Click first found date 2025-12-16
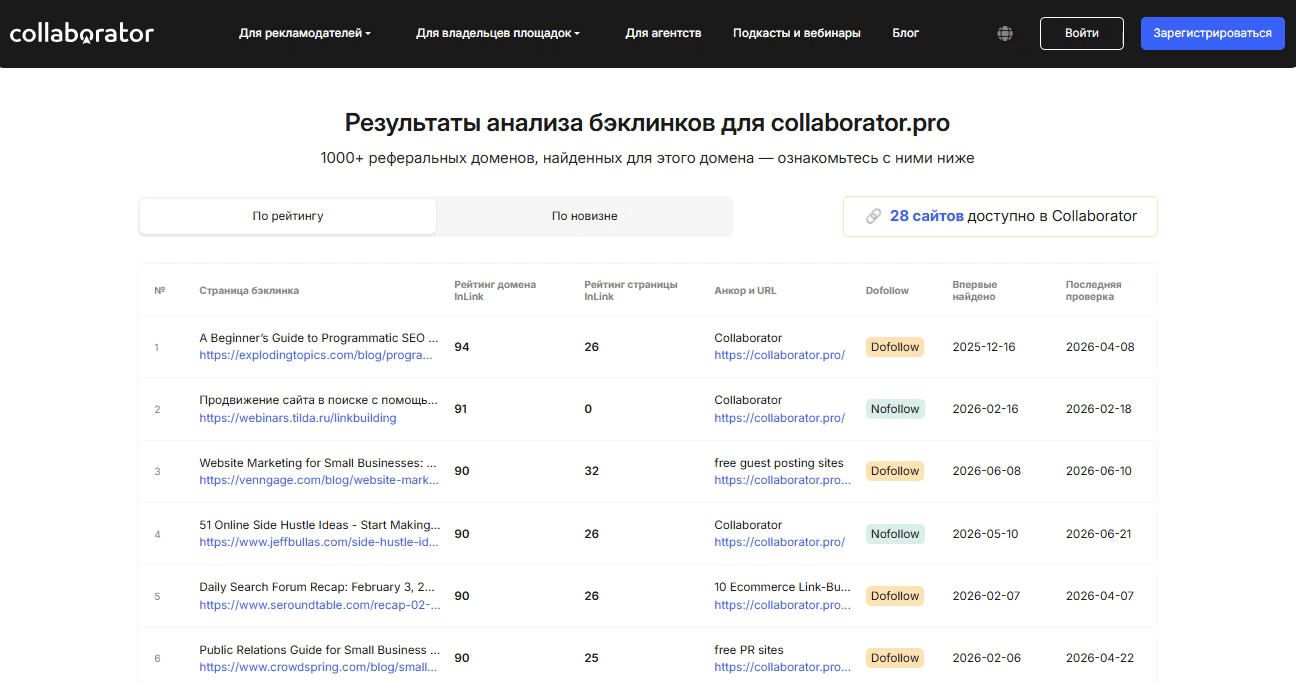 pyautogui.click(x=984, y=347)
